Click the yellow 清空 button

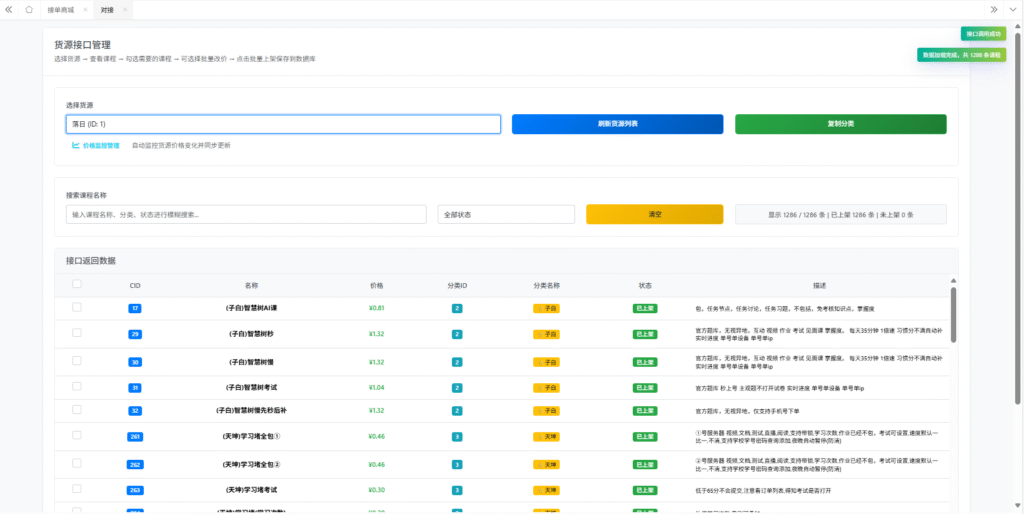[654, 214]
